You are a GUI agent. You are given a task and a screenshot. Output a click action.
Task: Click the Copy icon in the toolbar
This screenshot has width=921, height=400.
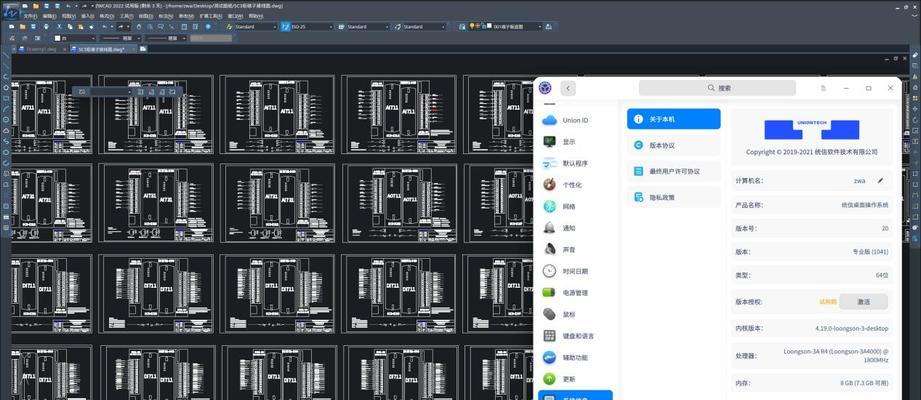70,27
